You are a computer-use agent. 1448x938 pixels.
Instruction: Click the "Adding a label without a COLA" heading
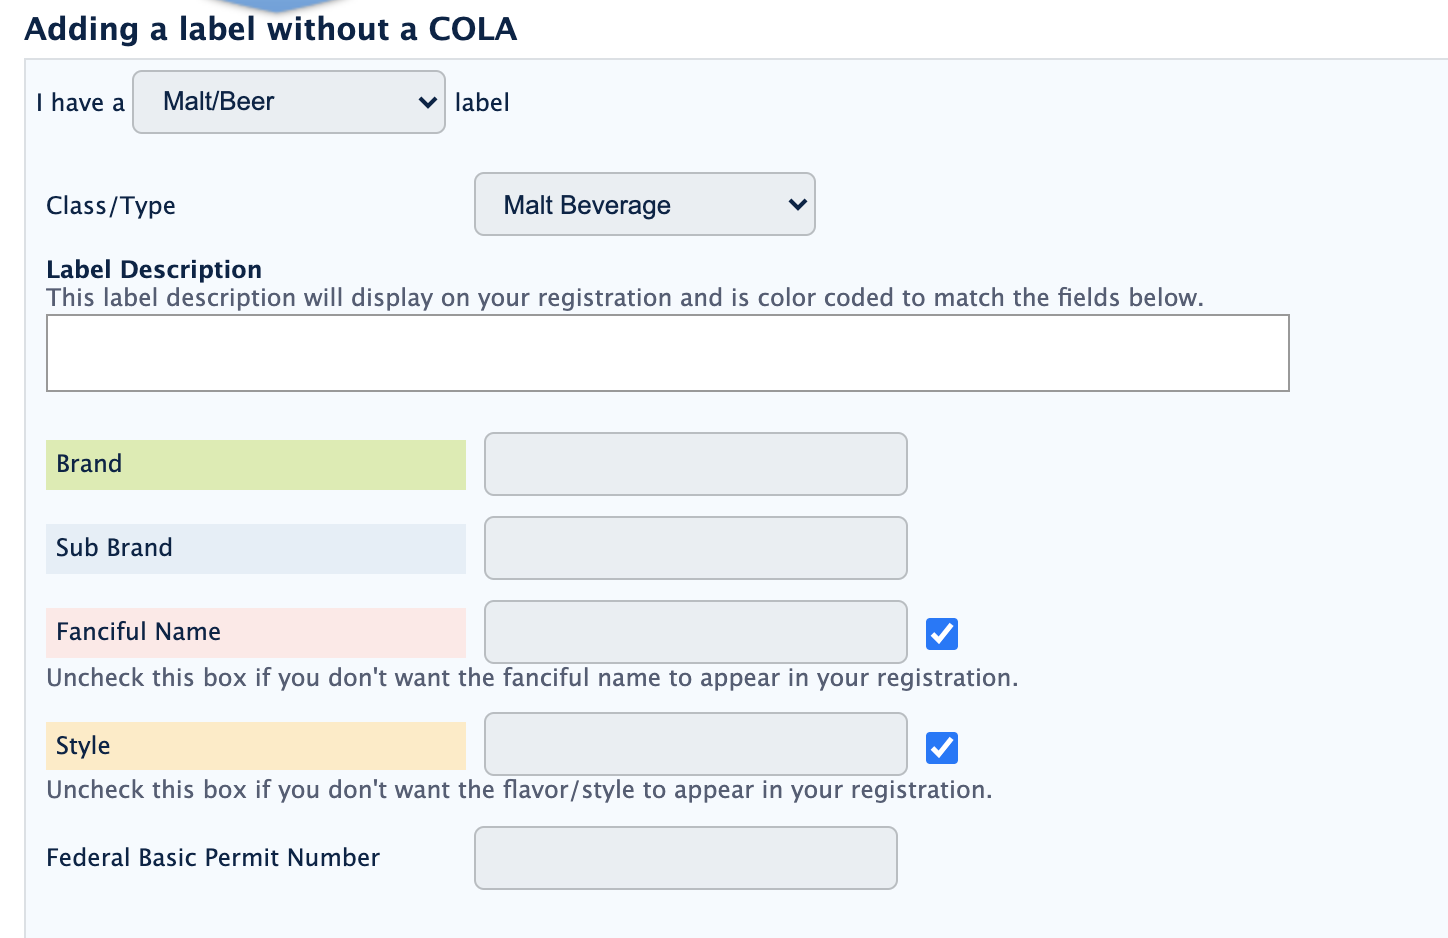click(270, 29)
